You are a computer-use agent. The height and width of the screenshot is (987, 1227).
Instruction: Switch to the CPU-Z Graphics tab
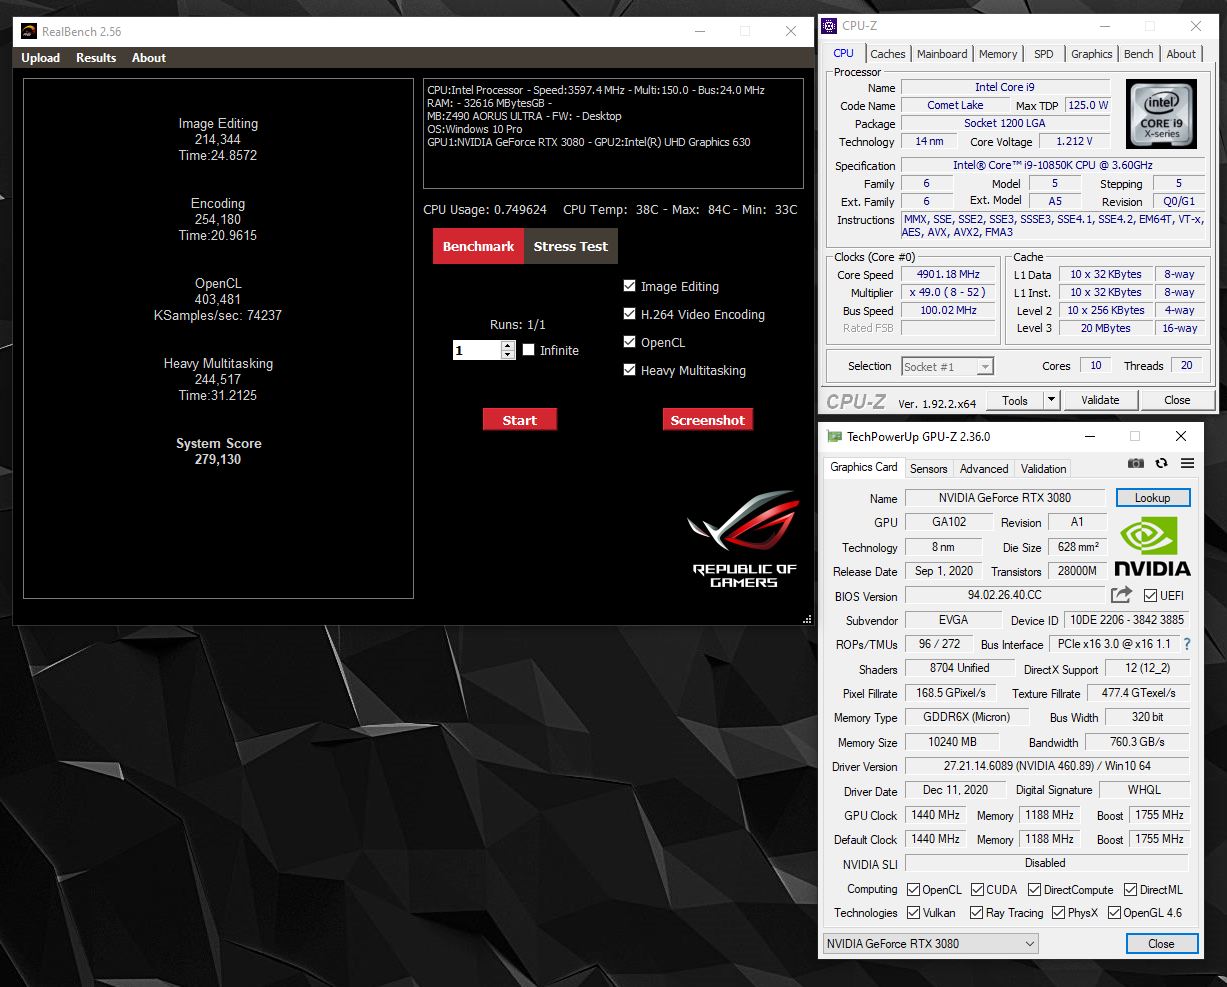pyautogui.click(x=1091, y=54)
